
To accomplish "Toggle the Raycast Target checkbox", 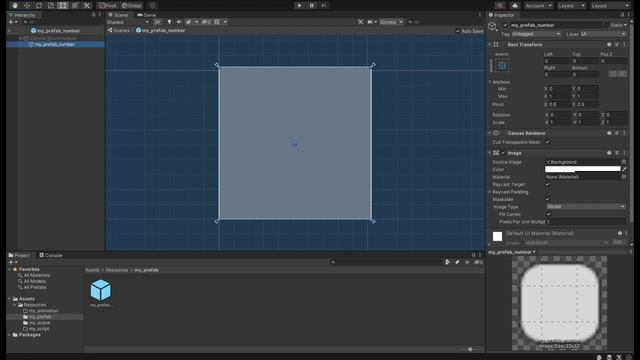I will click(547, 184).
